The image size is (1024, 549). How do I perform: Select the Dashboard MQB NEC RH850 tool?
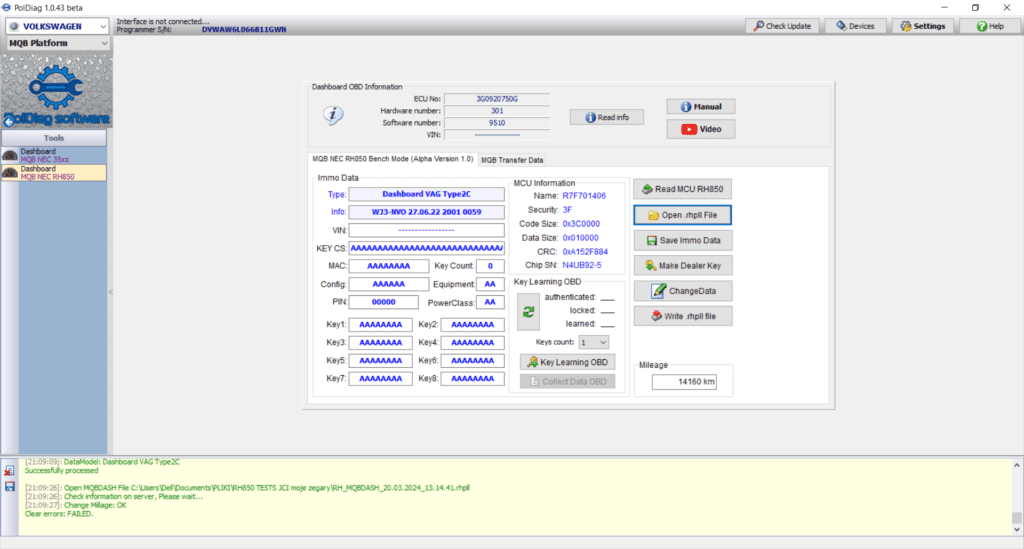click(54, 172)
